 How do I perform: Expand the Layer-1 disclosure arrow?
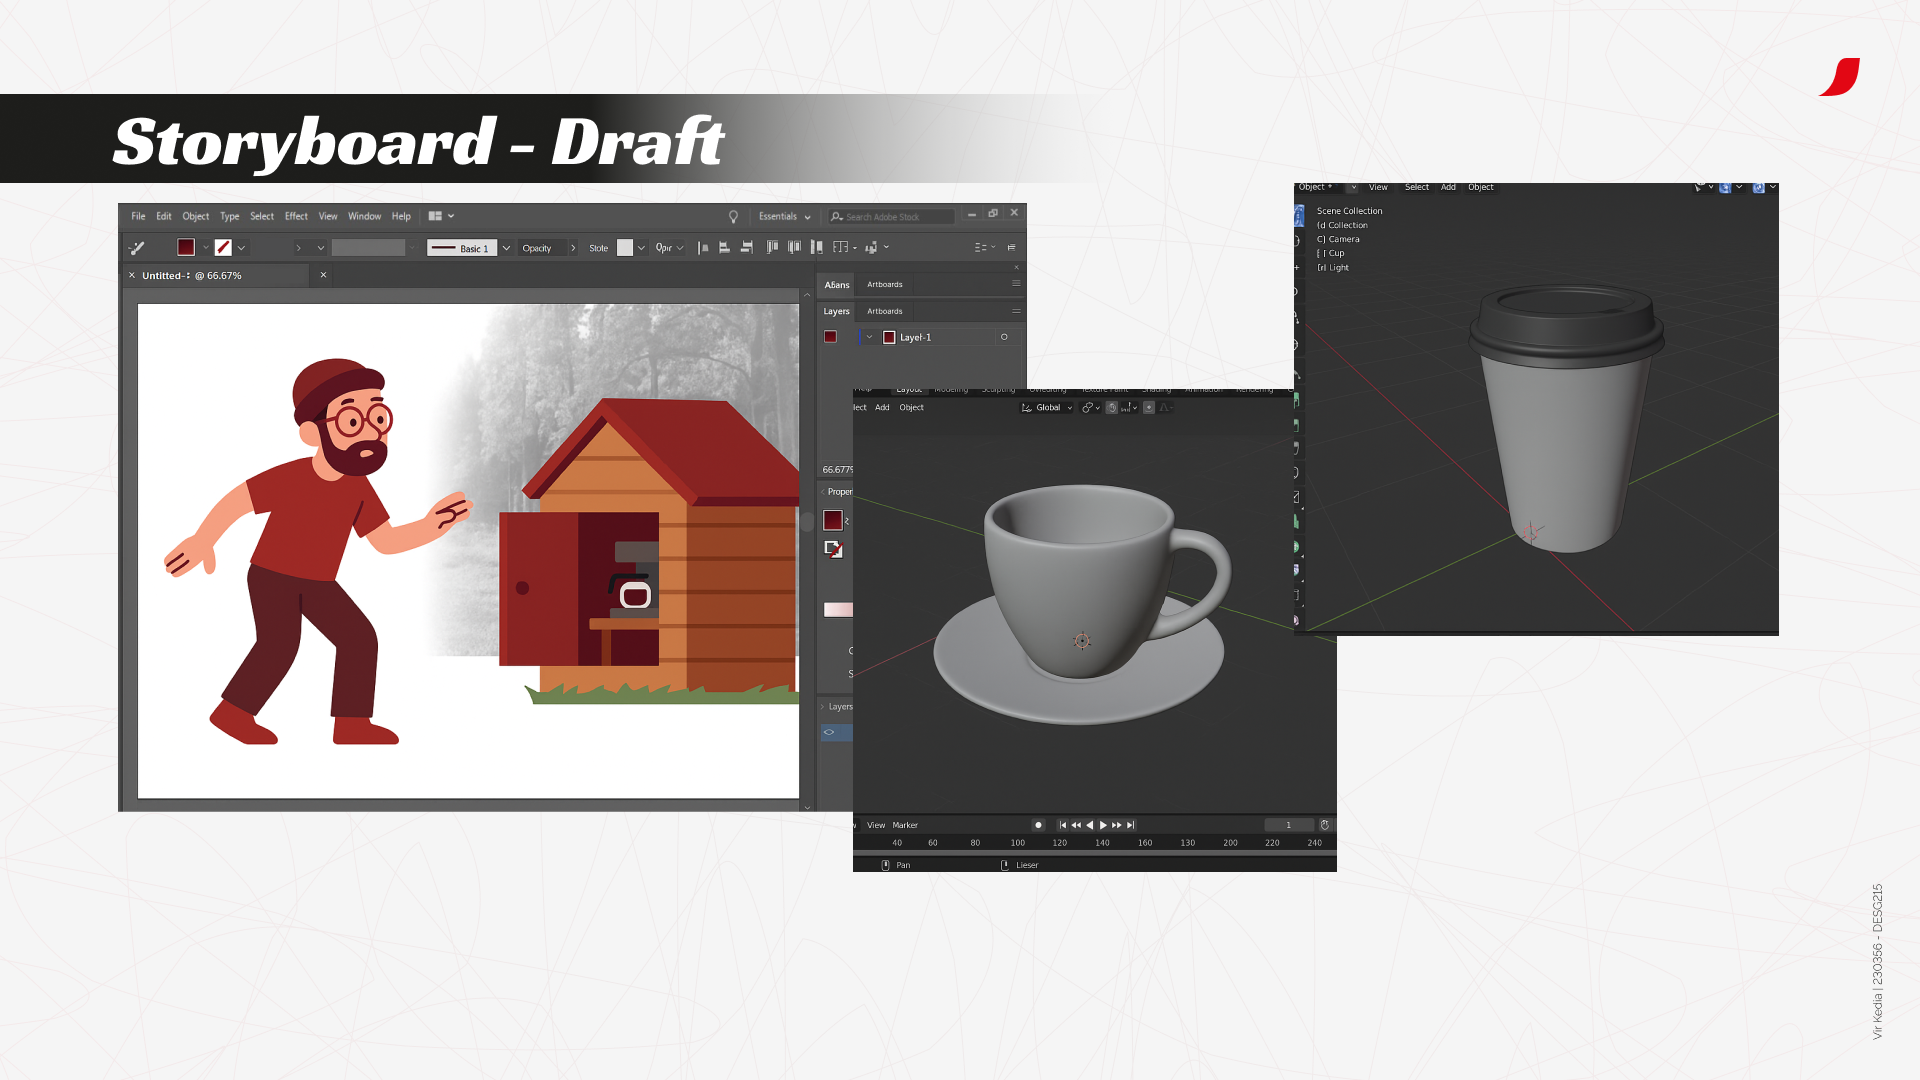click(869, 337)
